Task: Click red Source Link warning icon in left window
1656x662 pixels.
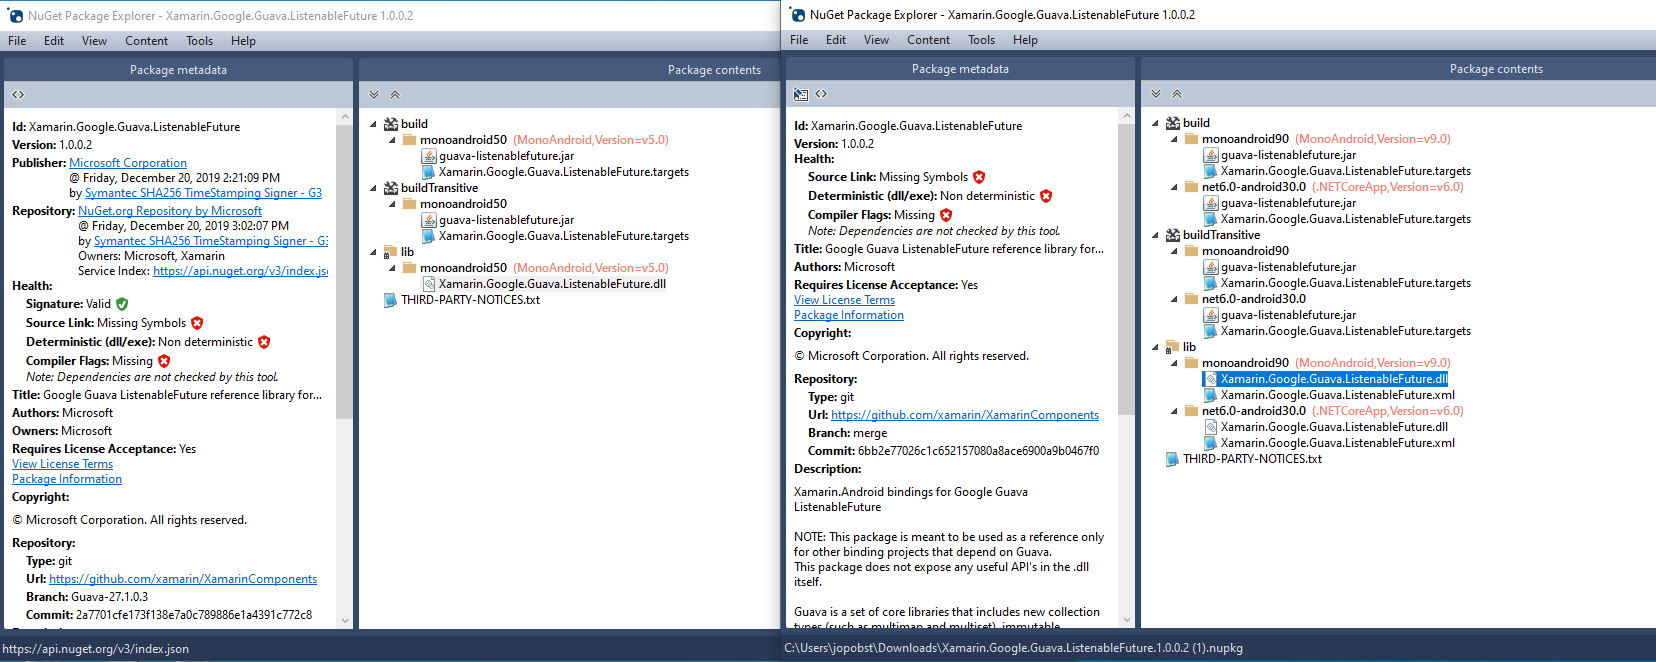Action: pos(197,323)
